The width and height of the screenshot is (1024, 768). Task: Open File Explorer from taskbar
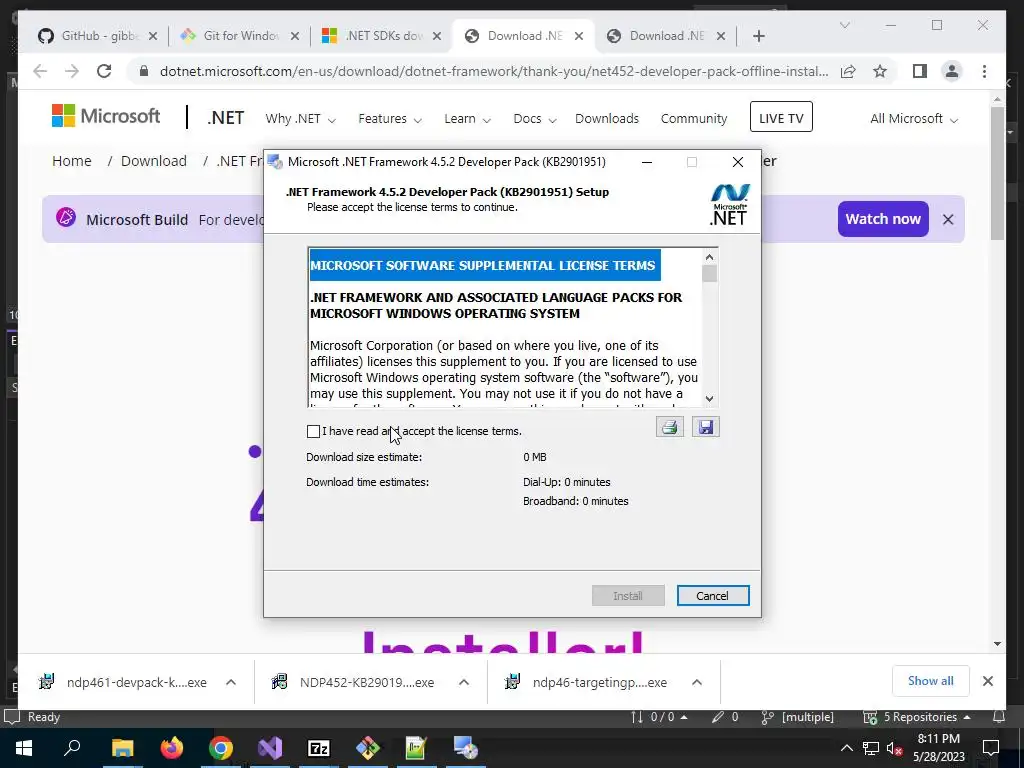(x=122, y=748)
